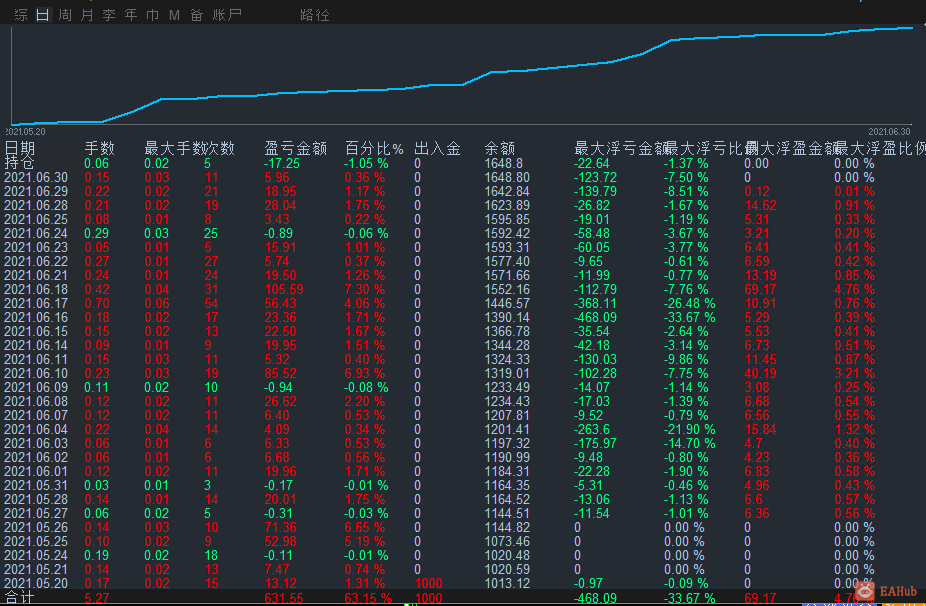Click the 2021.05.20 chart start date
Viewport: 926px width, 606px height.
(25, 132)
